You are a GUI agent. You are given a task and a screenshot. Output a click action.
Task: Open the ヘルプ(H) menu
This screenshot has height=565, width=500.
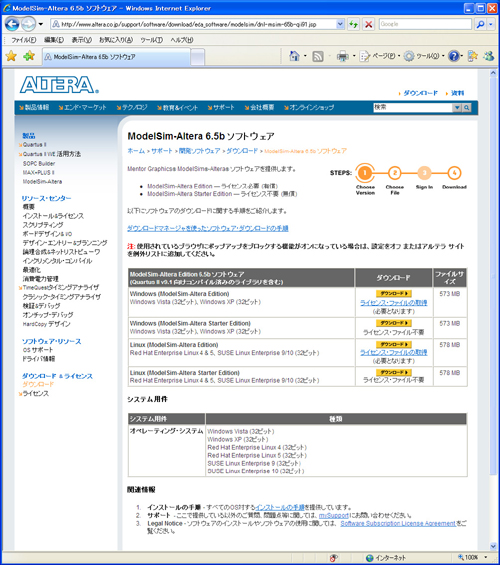(x=182, y=40)
